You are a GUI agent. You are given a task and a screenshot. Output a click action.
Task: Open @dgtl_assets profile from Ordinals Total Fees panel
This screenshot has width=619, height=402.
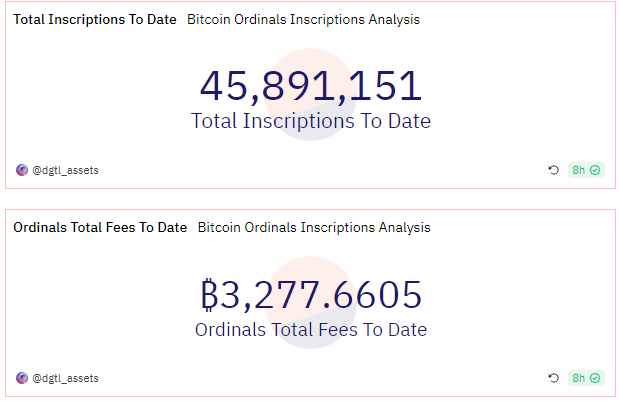coord(65,378)
